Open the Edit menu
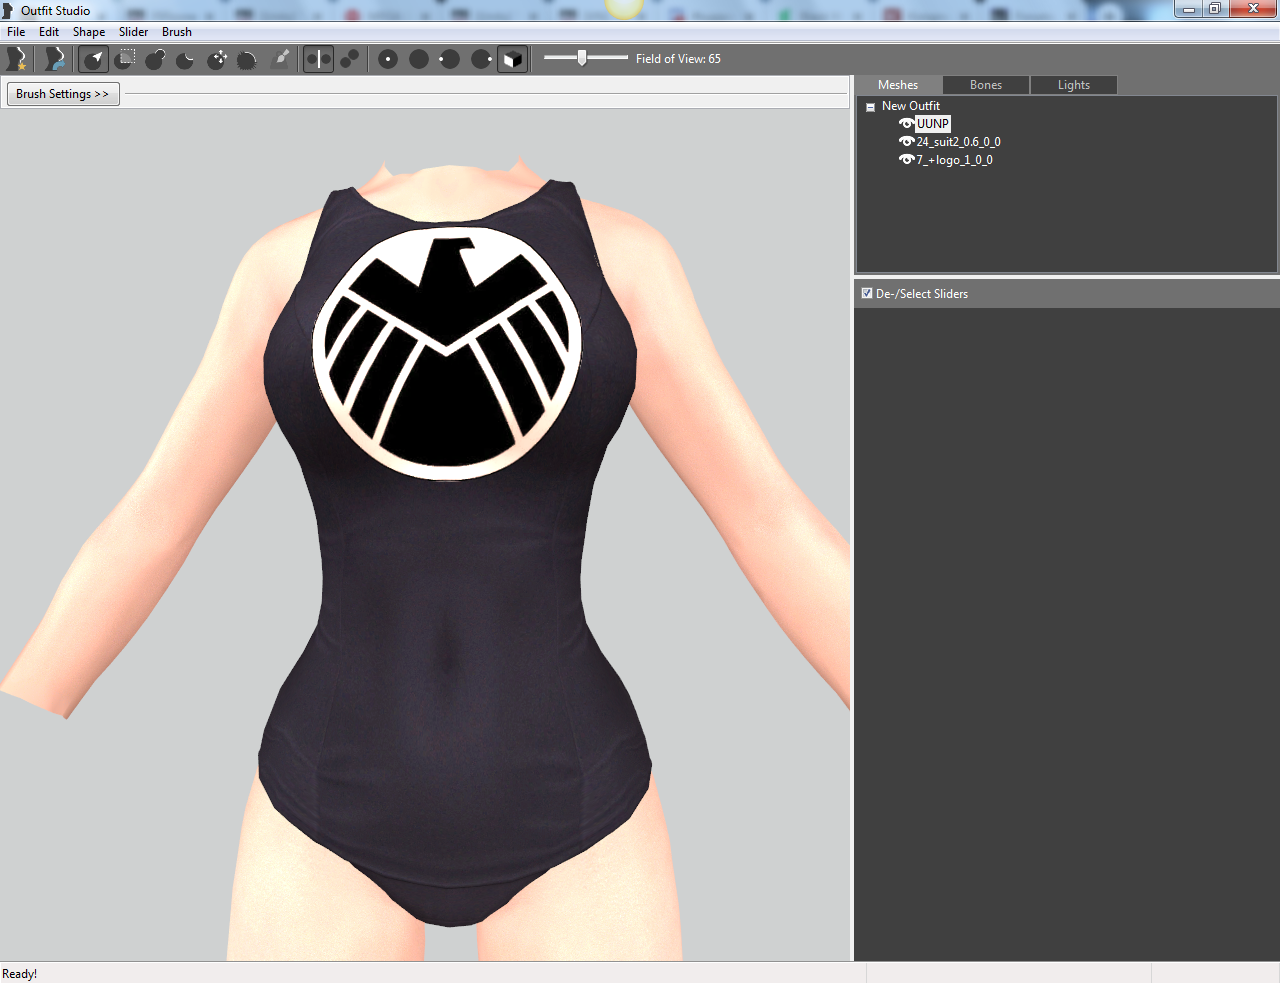1280x984 pixels. click(49, 32)
